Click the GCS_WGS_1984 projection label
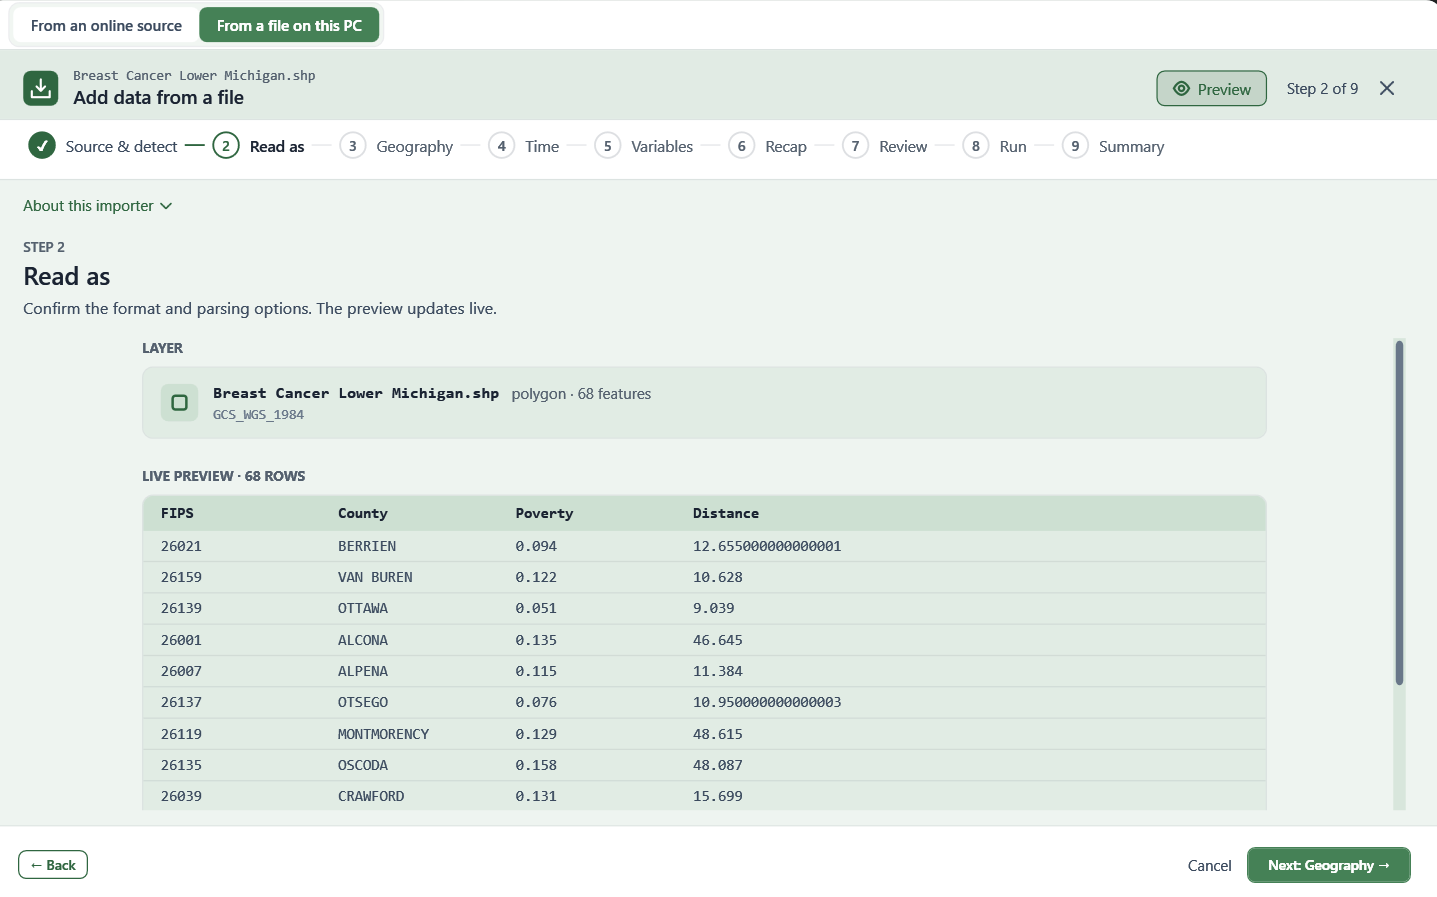 click(x=258, y=415)
